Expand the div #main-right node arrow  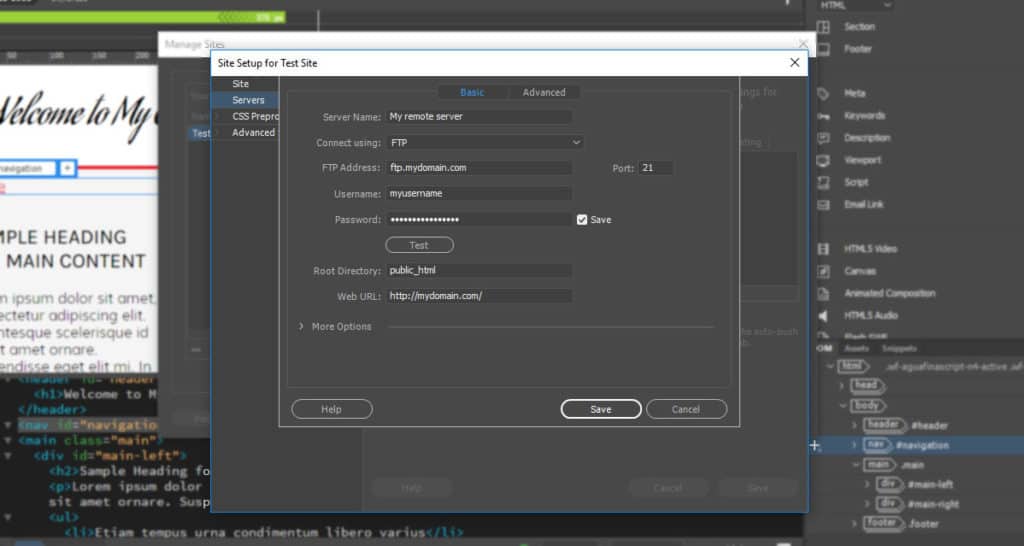867,504
